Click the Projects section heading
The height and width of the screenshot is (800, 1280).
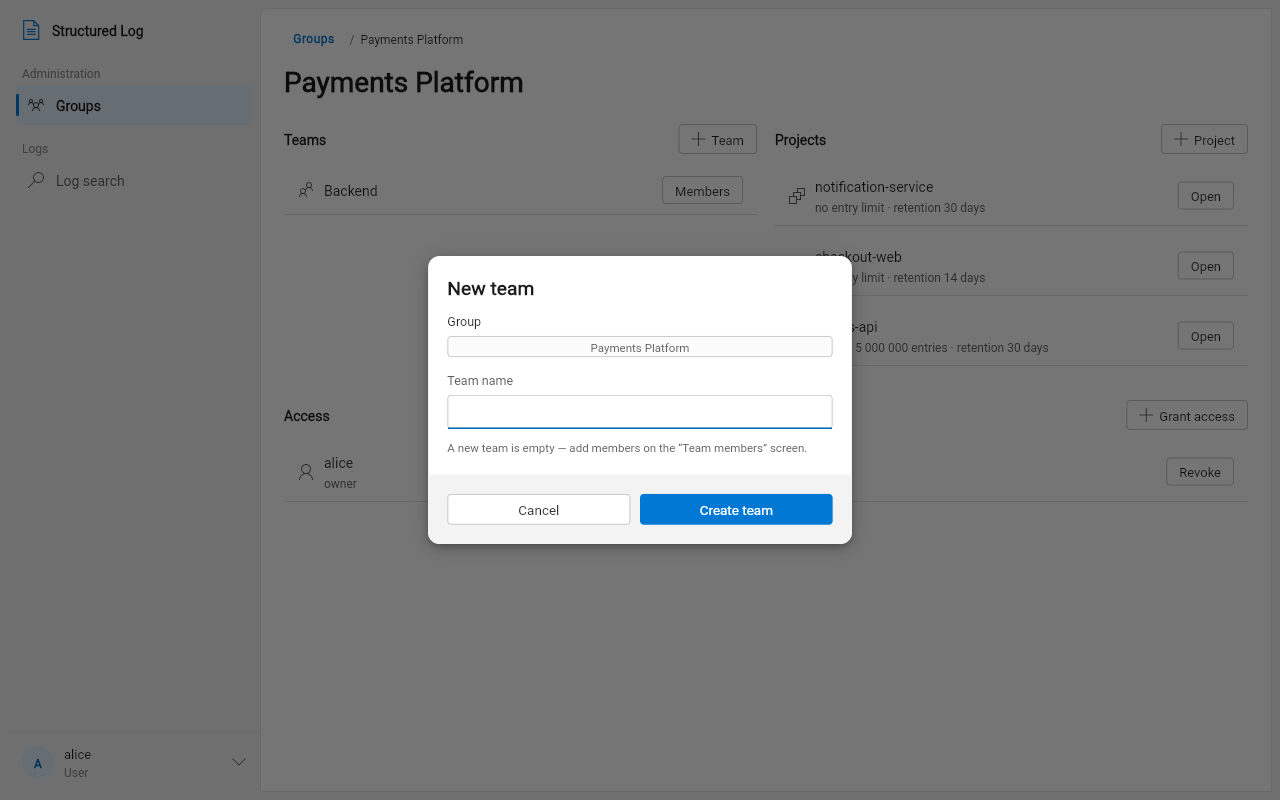800,139
